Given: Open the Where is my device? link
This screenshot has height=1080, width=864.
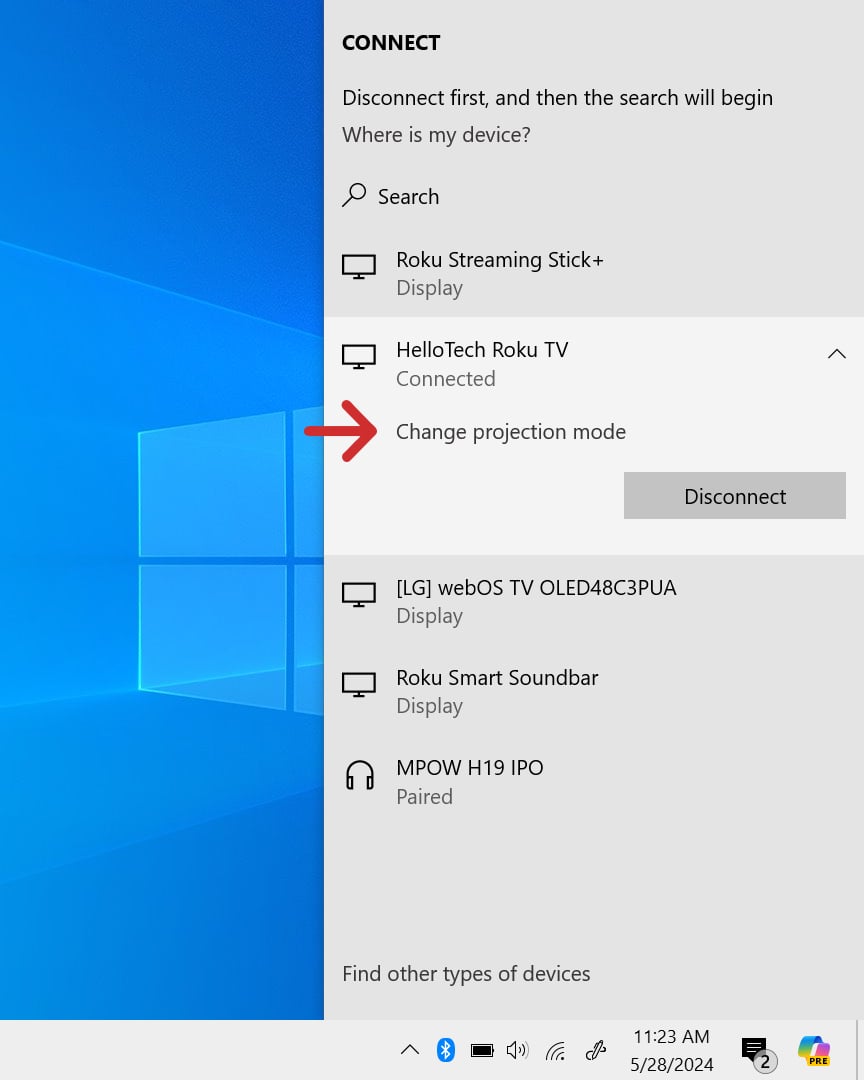Looking at the screenshot, I should tap(436, 135).
